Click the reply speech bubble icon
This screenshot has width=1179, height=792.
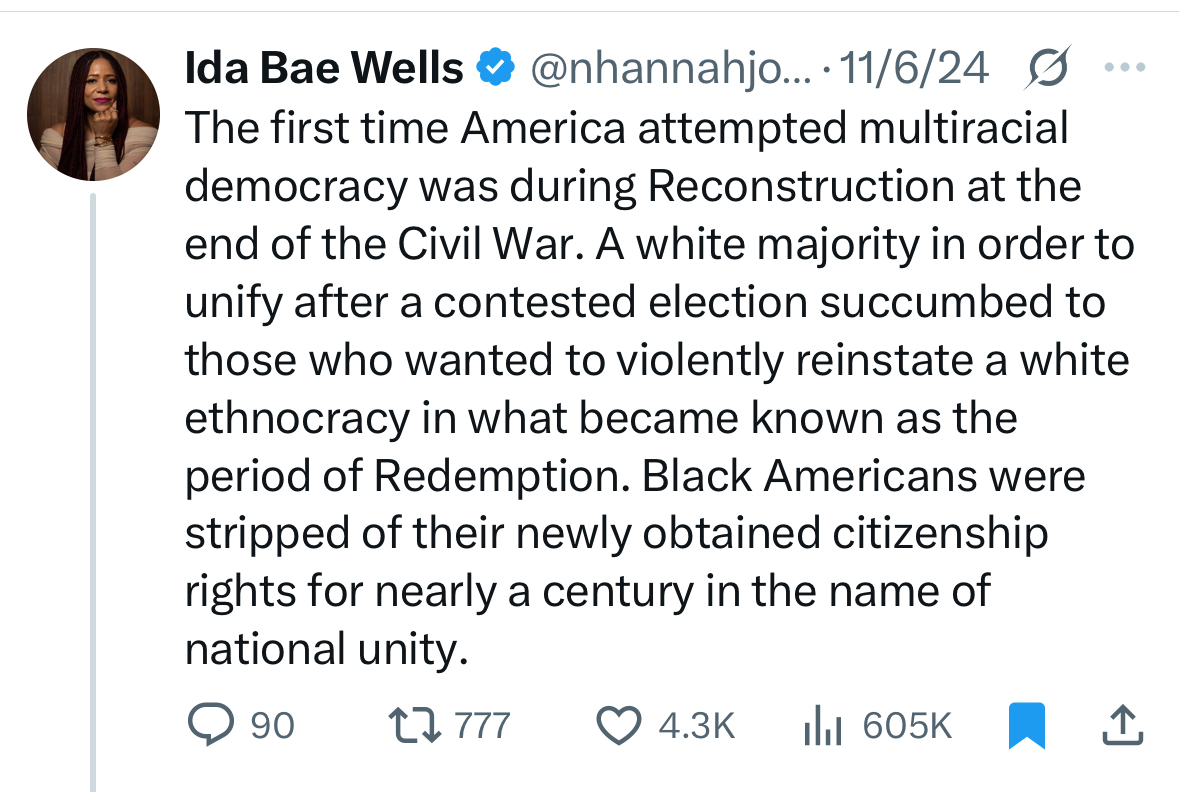(x=208, y=725)
